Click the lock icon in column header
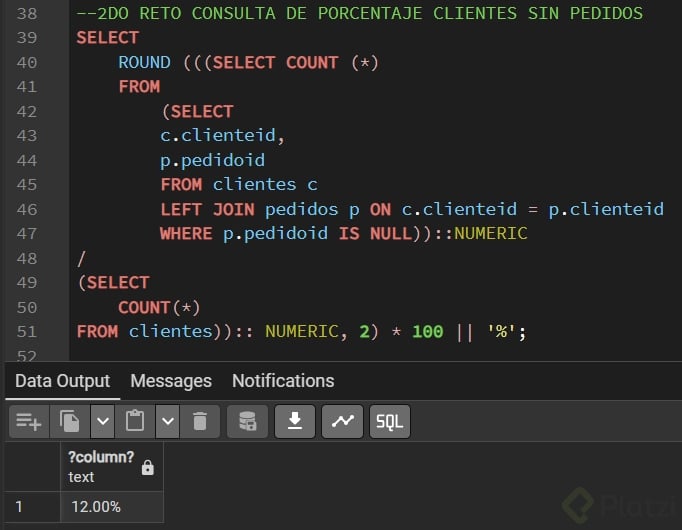Screen dimensions: 682x530 pos(148,467)
